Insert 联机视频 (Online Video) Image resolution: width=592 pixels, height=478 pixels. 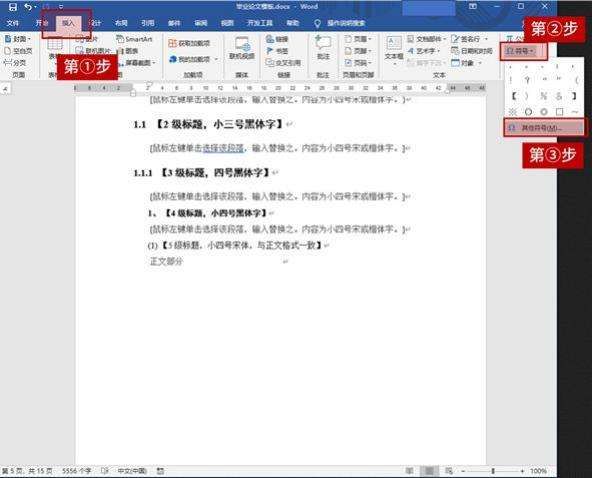click(242, 48)
